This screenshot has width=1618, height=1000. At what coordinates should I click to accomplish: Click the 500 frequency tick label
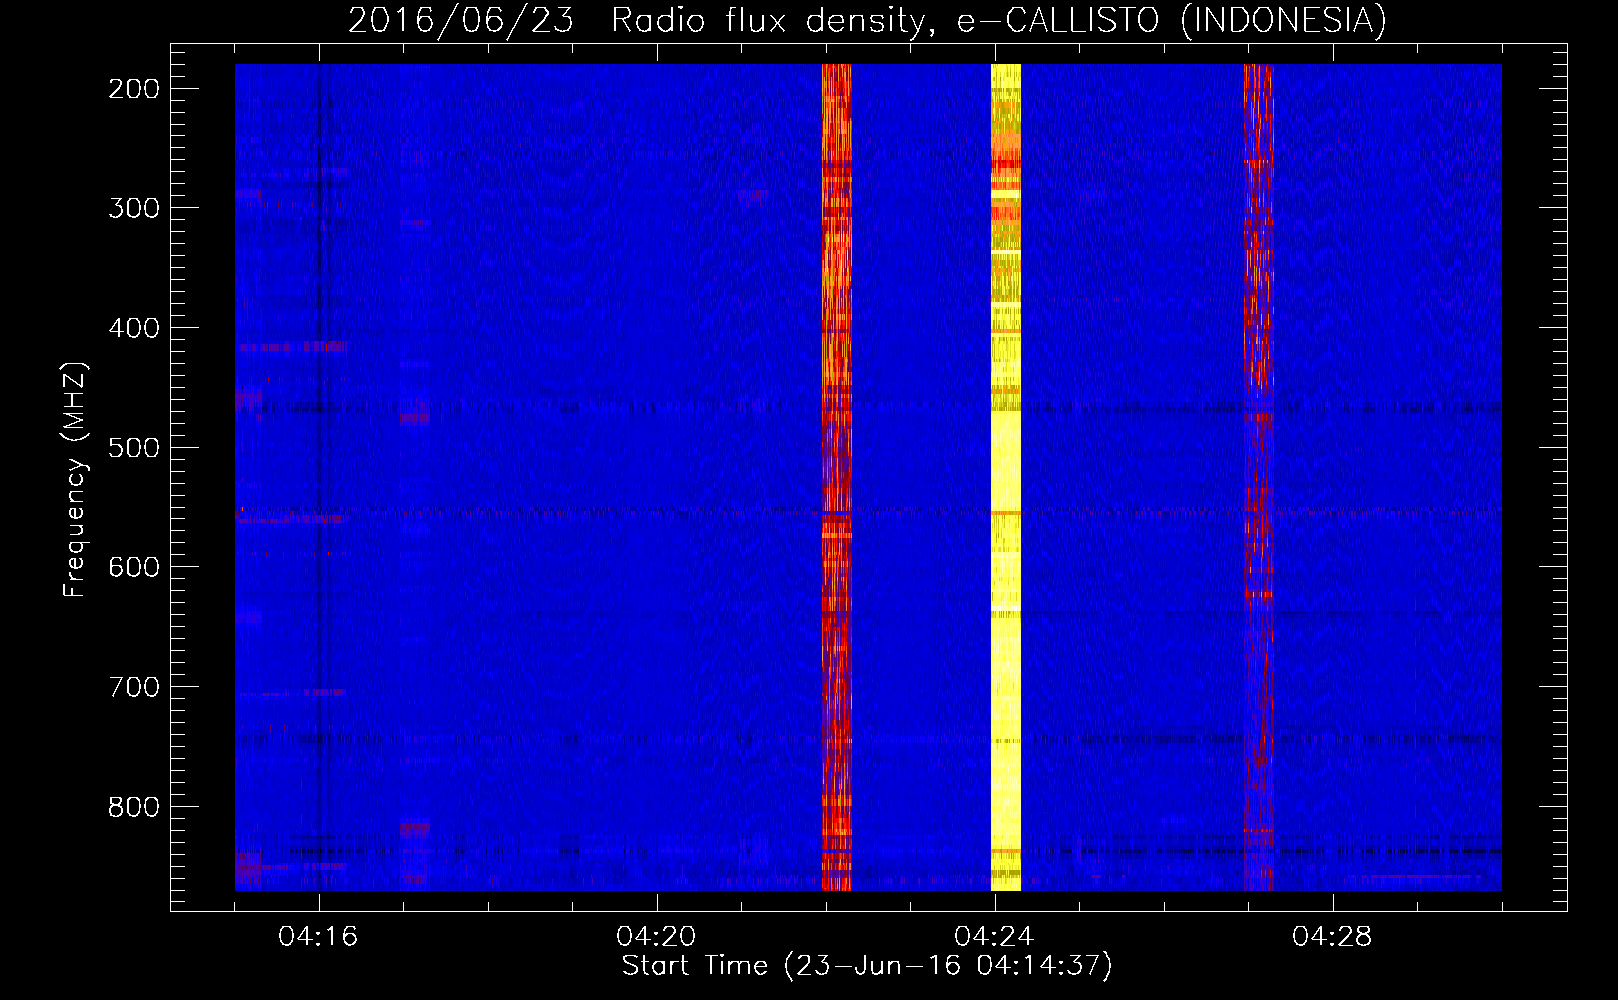coord(134,448)
